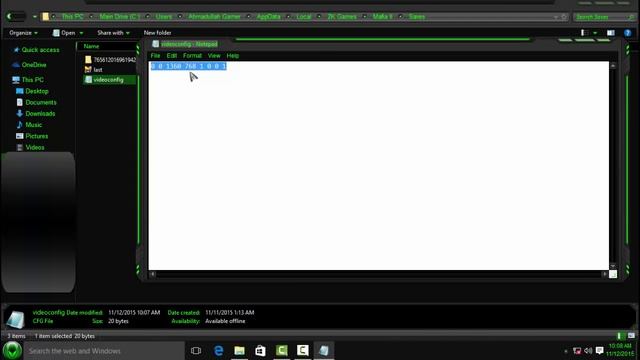Open the Notepad View menu
The height and width of the screenshot is (360, 640).
tap(214, 56)
